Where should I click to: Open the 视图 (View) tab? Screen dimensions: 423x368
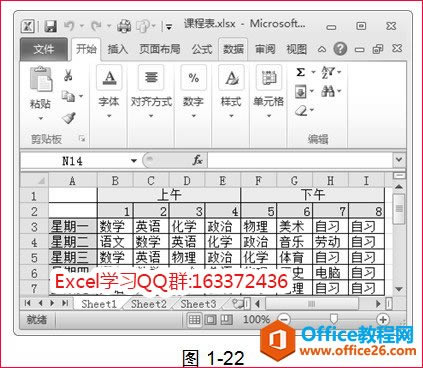click(296, 49)
